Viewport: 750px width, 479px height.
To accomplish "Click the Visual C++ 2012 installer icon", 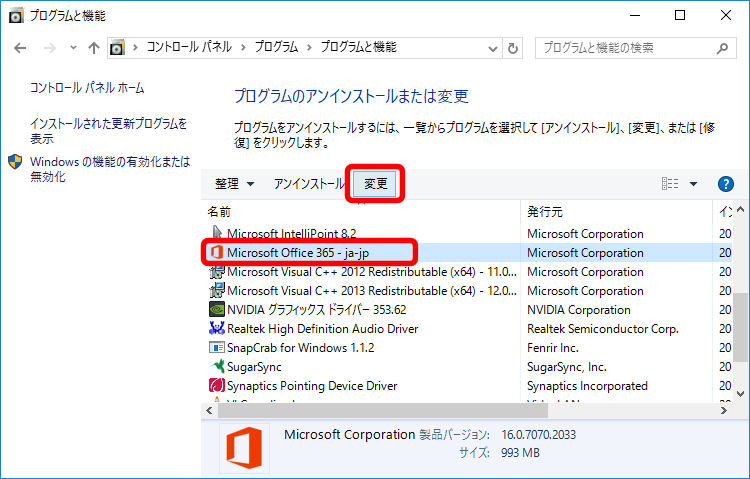I will coord(217,271).
